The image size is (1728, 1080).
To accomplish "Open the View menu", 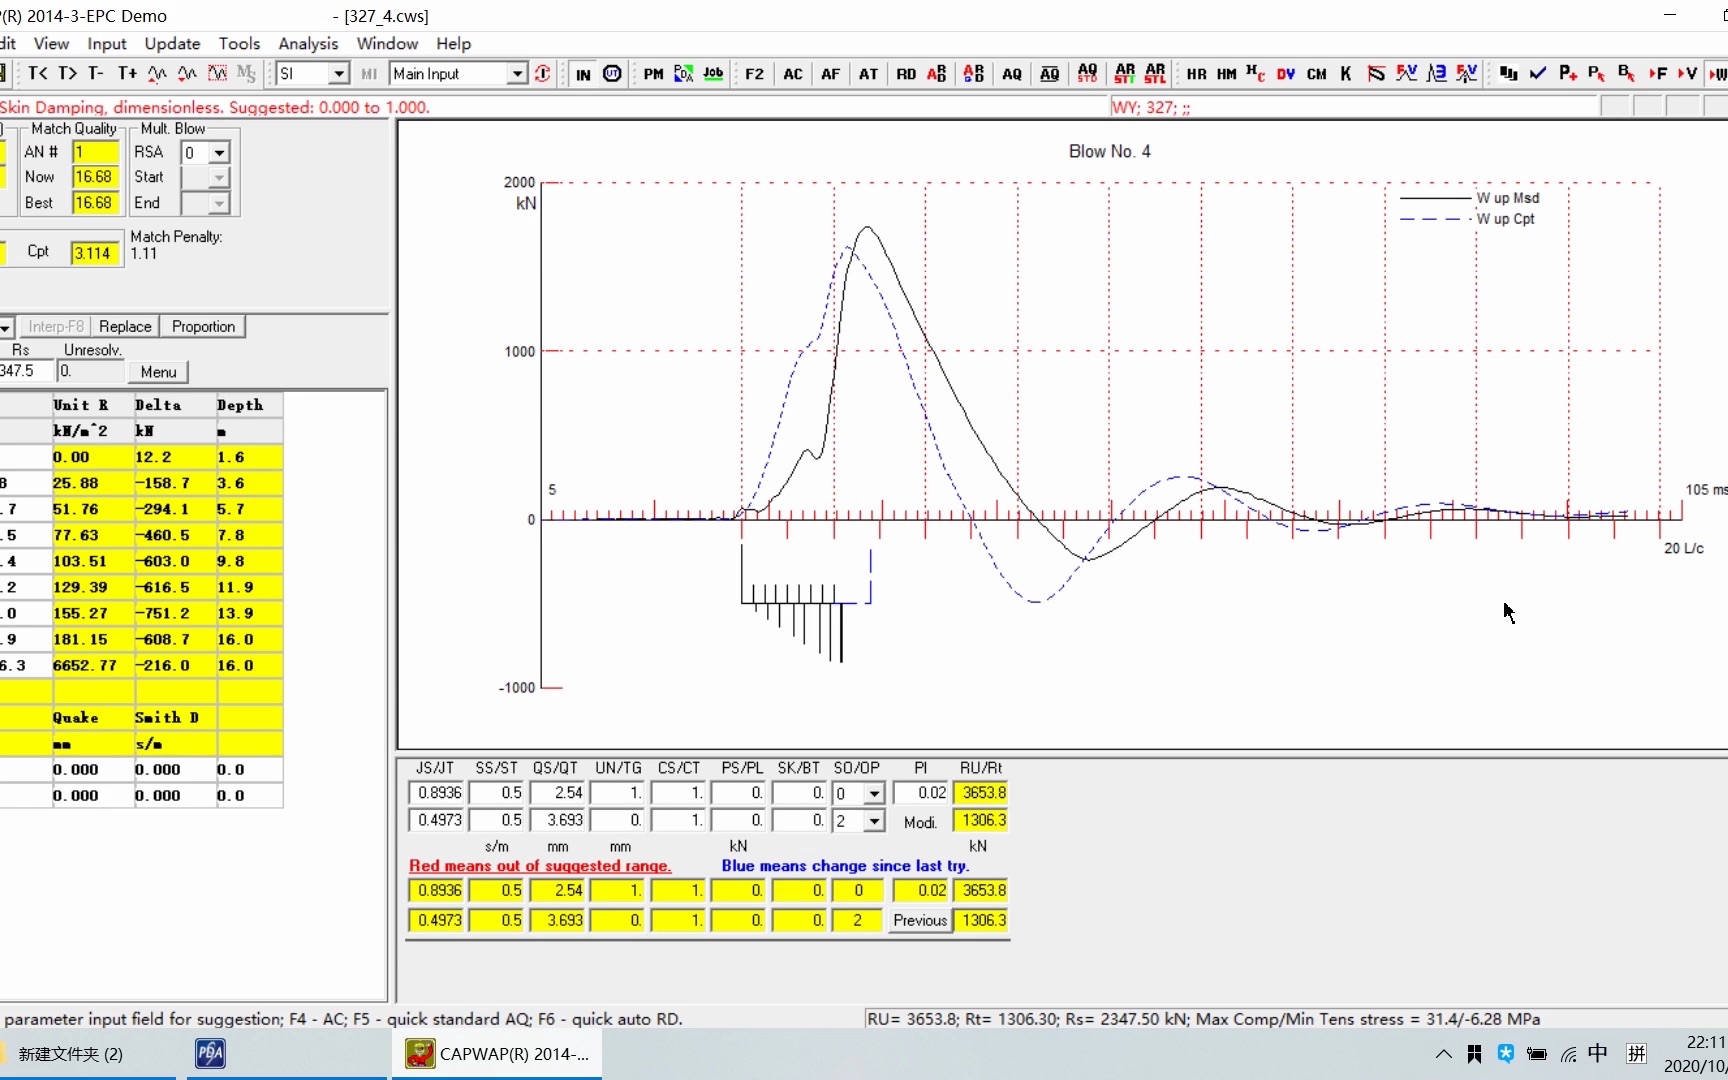I will (51, 44).
